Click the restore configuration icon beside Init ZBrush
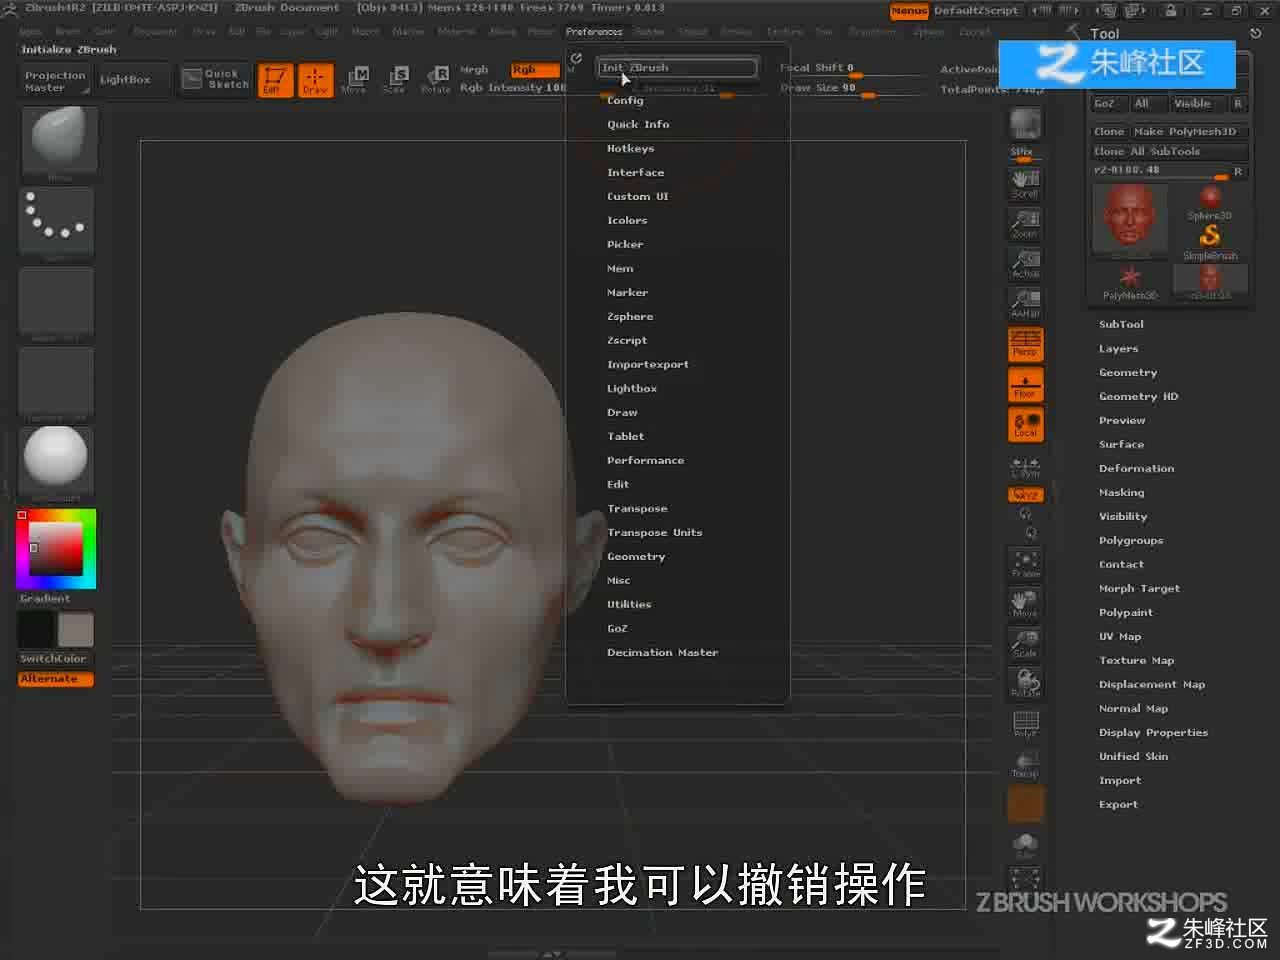This screenshot has height=960, width=1280. [x=576, y=59]
